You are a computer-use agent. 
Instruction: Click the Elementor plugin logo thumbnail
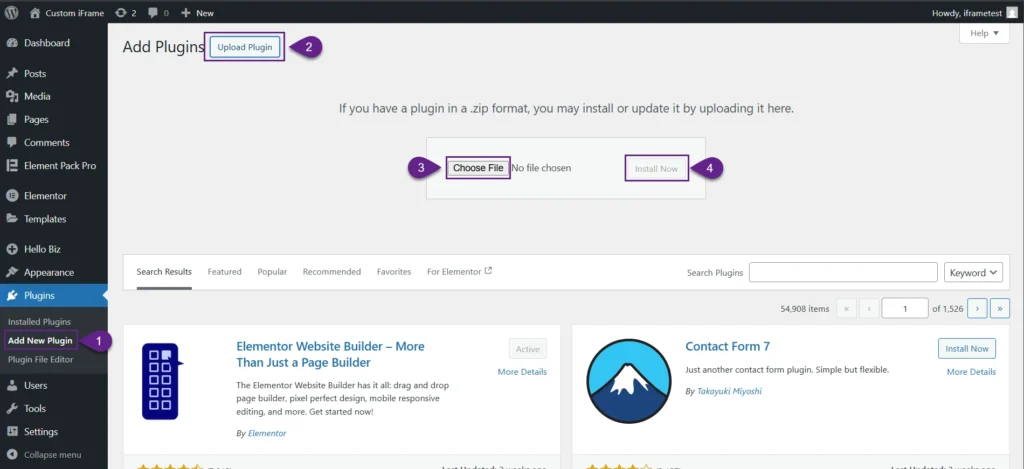(161, 381)
